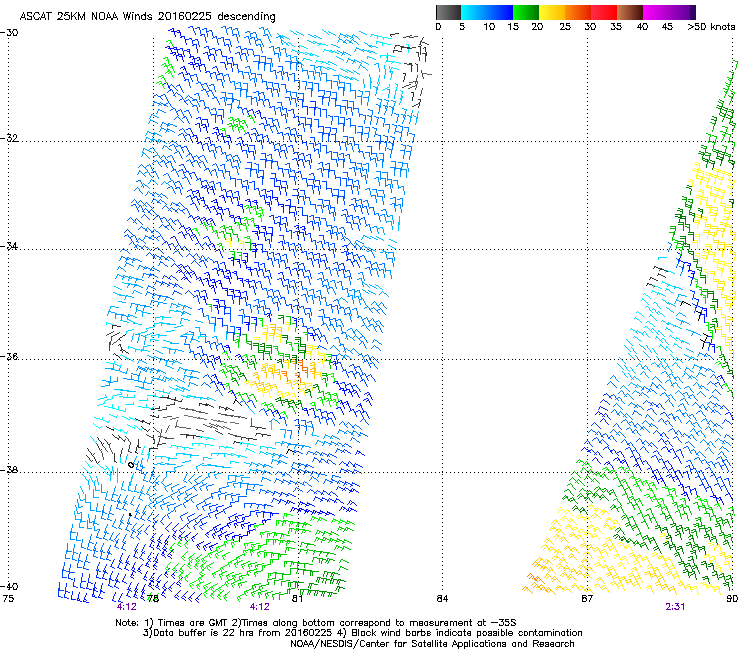Click the brown 35-40 knots color band
This screenshot has height=650, width=740.
coord(630,12)
